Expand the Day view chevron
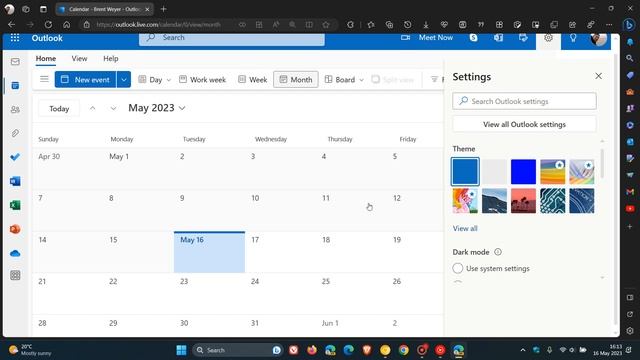The height and width of the screenshot is (360, 640). pos(169,80)
